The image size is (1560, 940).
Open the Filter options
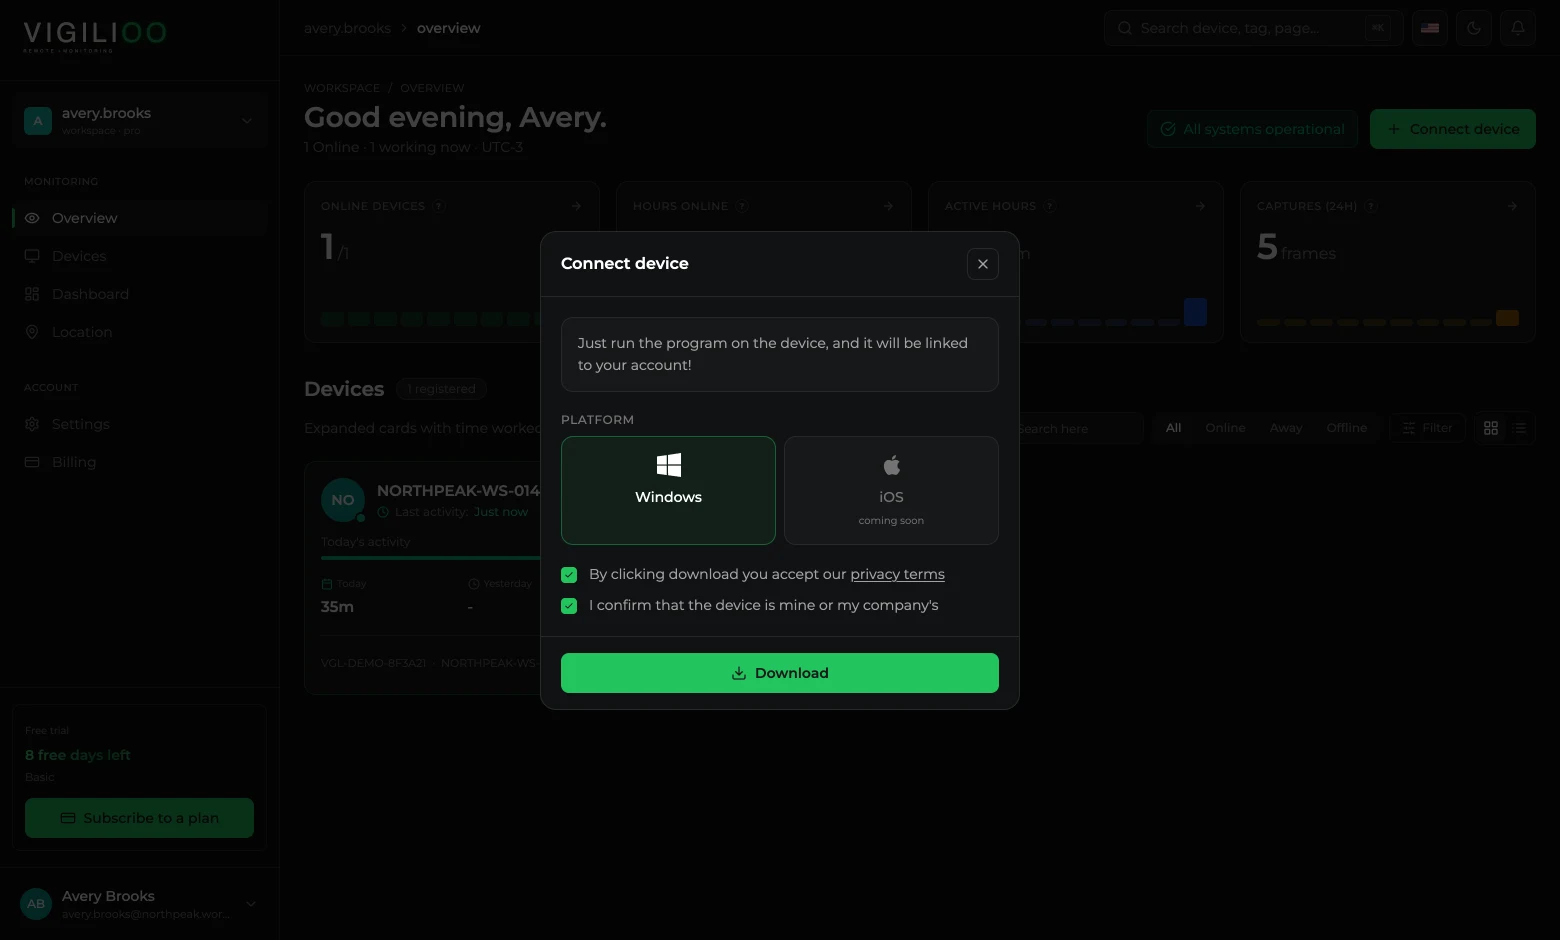[x=1427, y=428]
